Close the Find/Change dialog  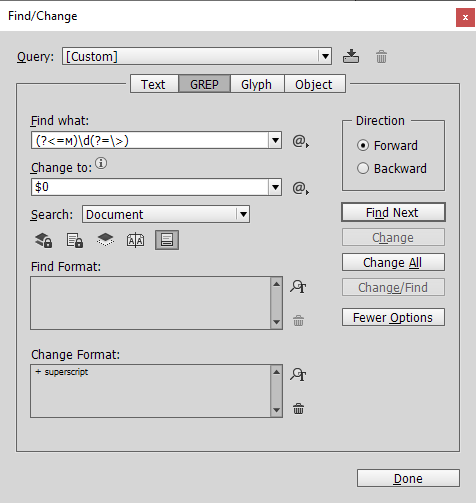(465, 17)
